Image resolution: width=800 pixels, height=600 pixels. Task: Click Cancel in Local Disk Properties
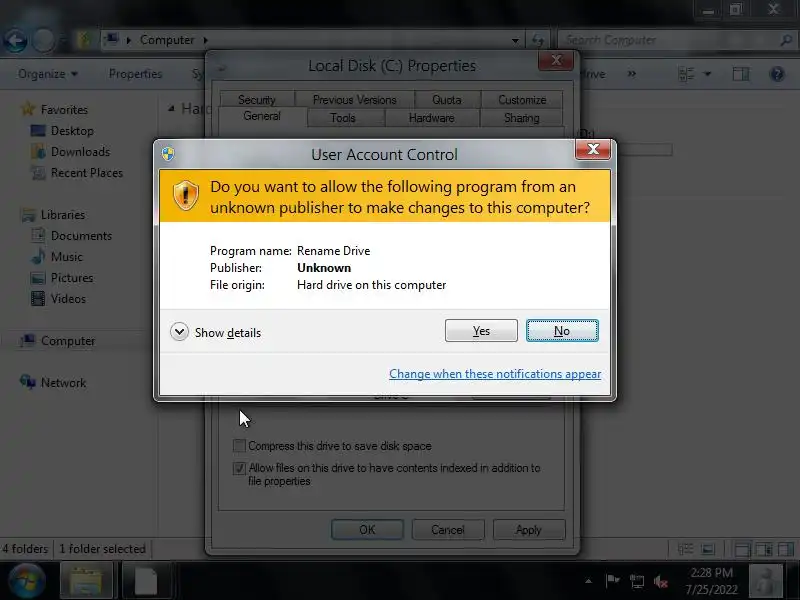coord(447,530)
